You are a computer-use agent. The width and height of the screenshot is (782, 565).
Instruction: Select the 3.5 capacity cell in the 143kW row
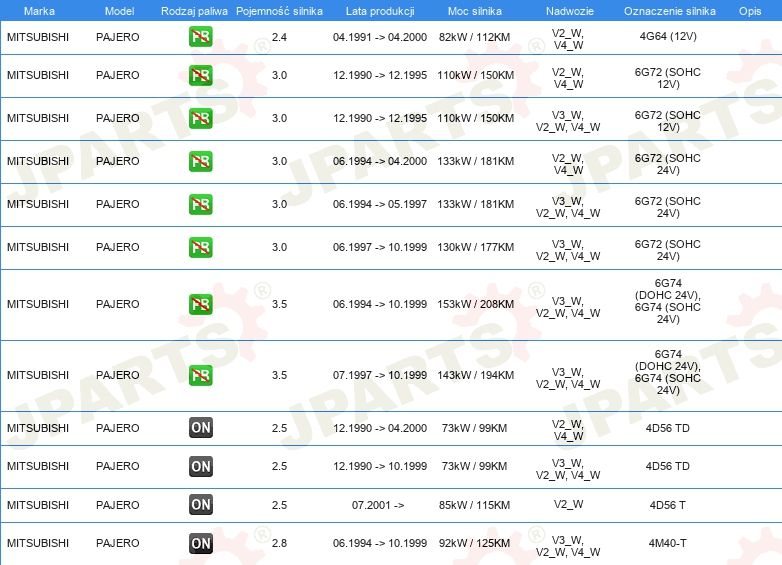click(279, 375)
